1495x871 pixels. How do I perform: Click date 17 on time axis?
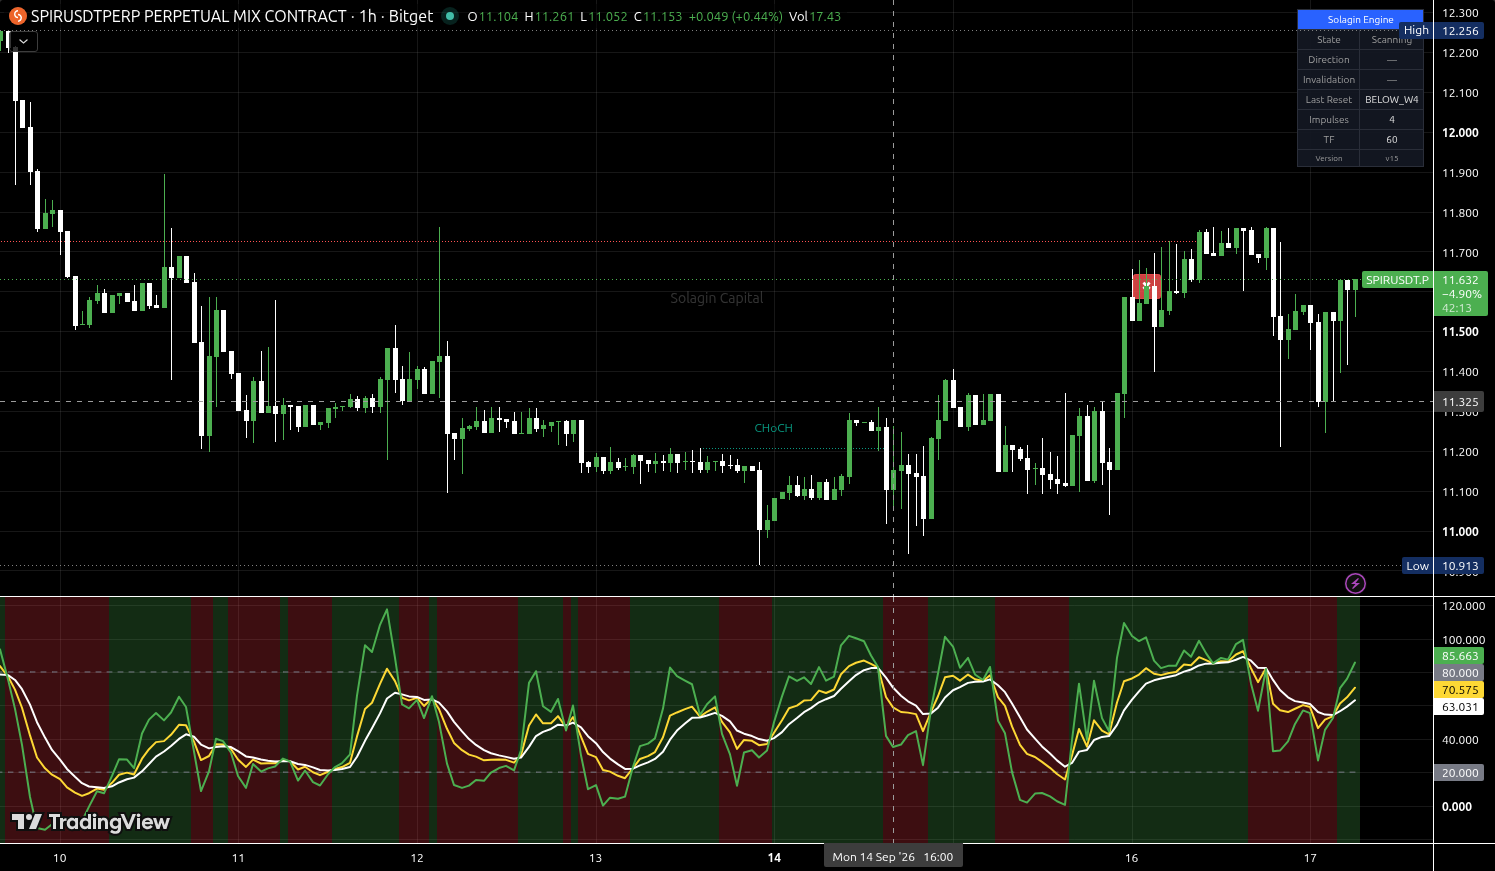tap(1310, 858)
